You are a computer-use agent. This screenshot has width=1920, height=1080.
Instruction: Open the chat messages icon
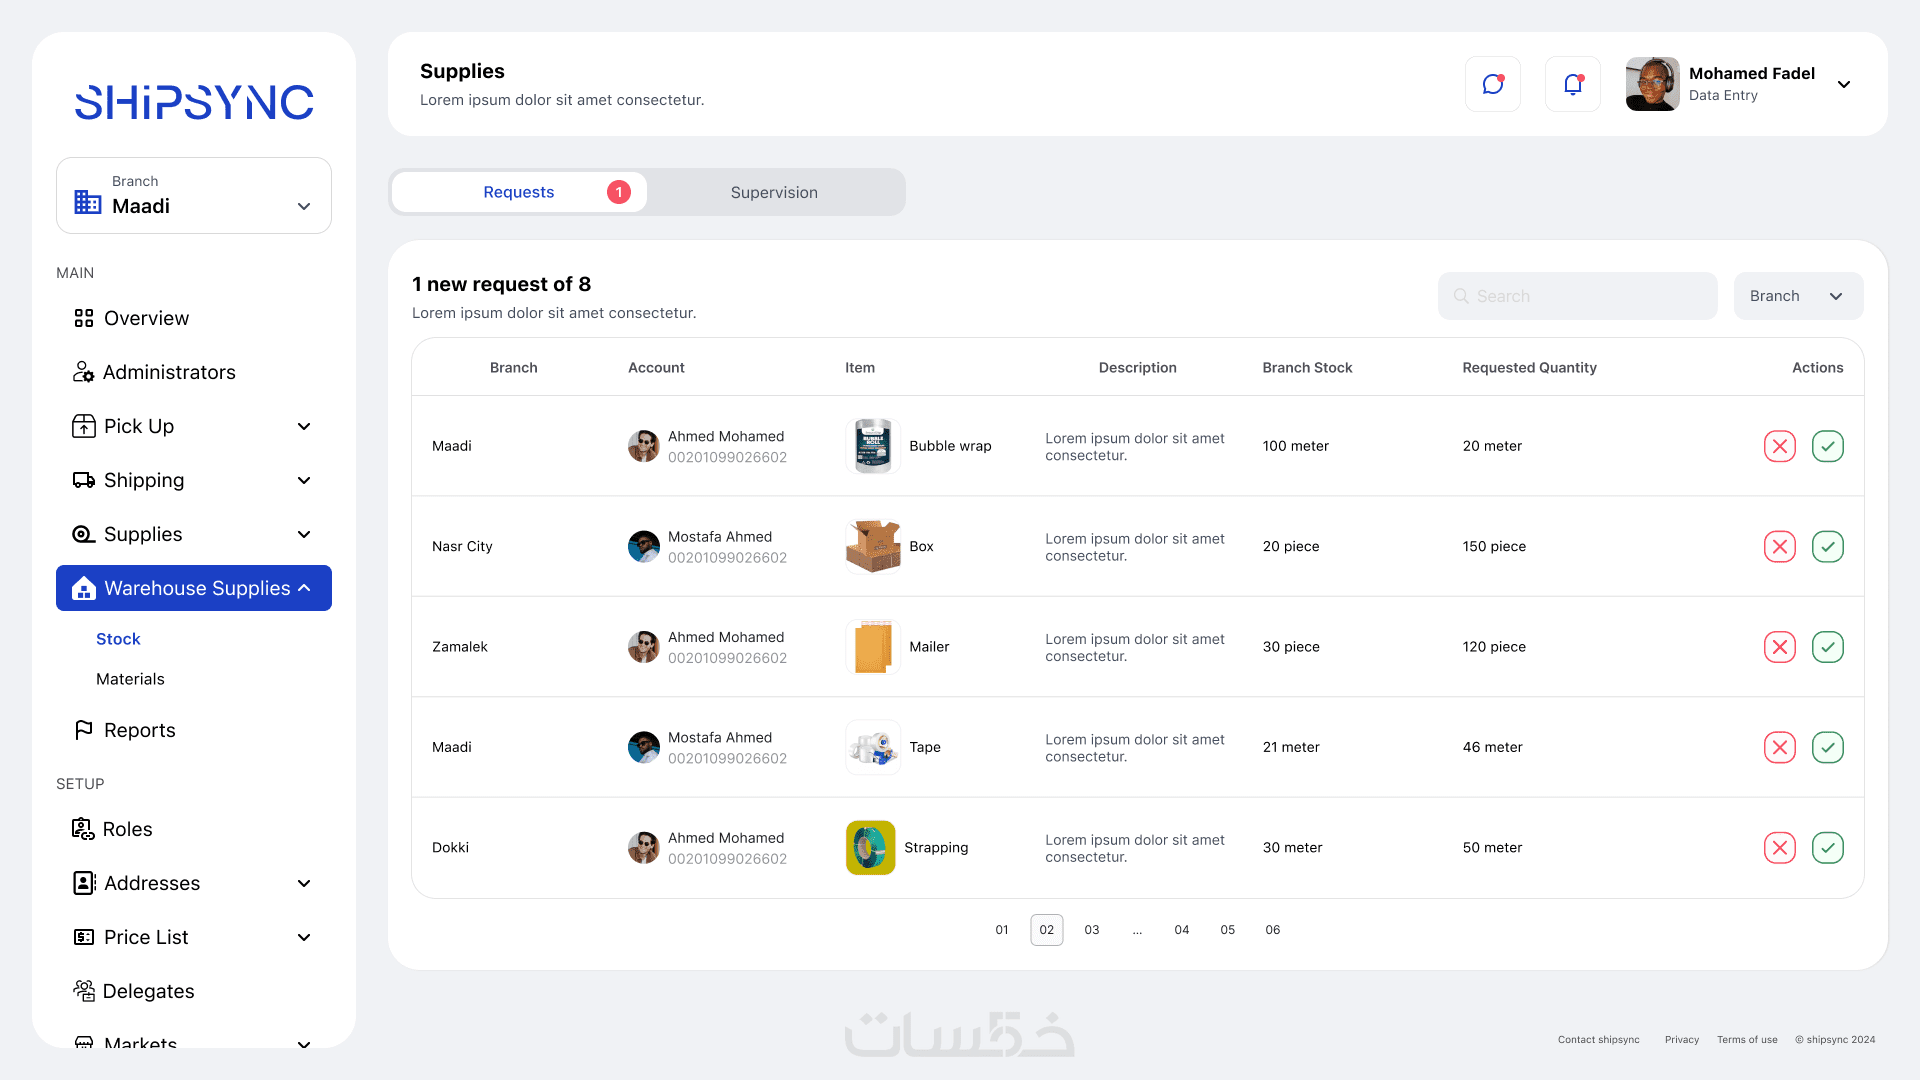point(1492,84)
